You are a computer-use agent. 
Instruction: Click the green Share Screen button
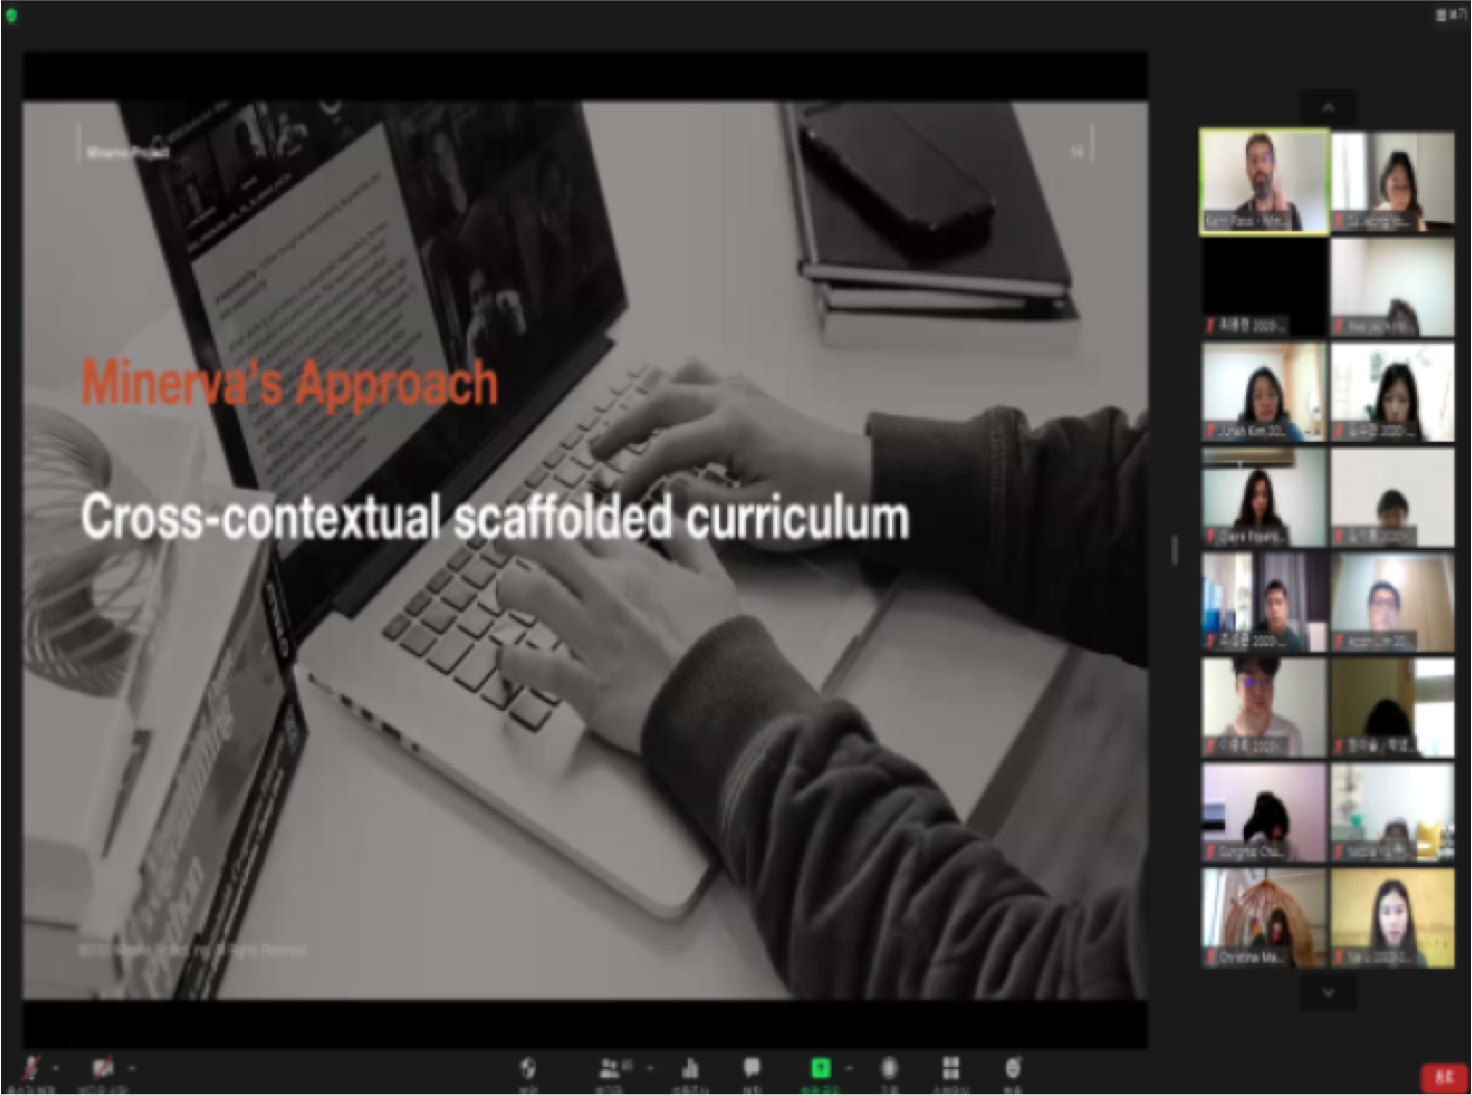(820, 1068)
